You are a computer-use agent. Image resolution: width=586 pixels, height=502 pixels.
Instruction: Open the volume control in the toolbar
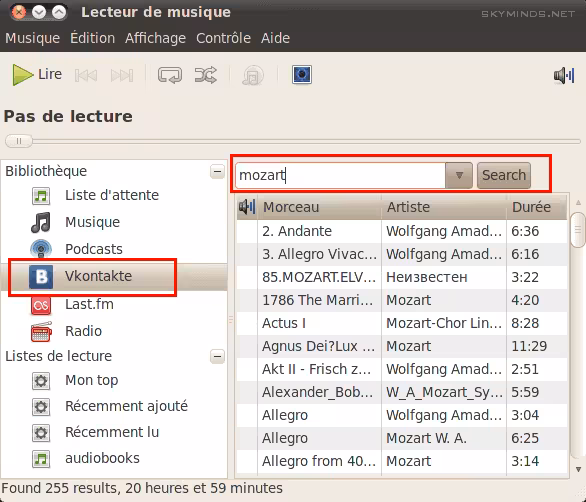click(x=564, y=76)
